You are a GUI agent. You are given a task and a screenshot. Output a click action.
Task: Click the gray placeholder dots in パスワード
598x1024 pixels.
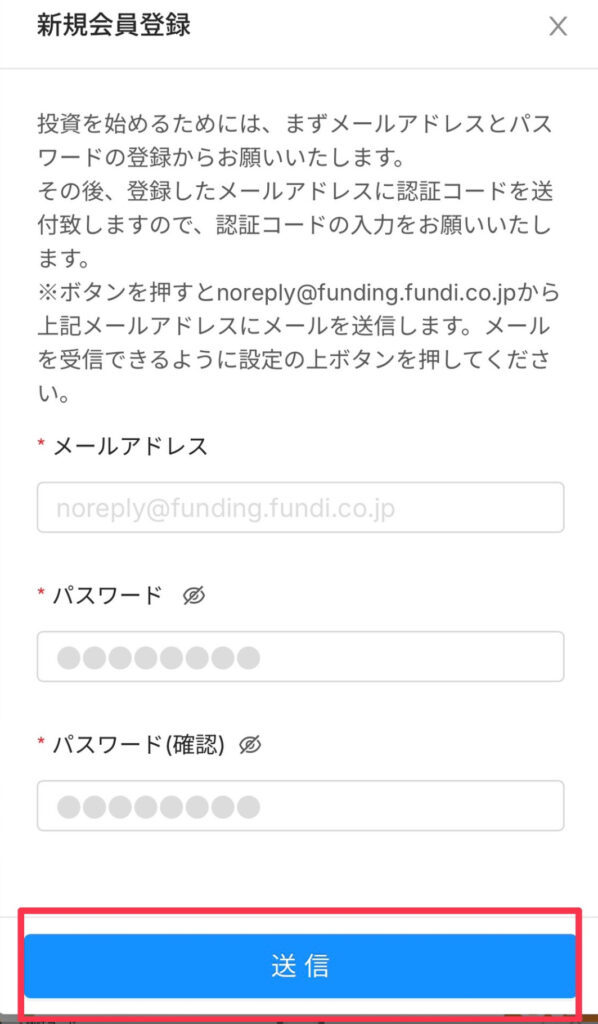point(158,657)
